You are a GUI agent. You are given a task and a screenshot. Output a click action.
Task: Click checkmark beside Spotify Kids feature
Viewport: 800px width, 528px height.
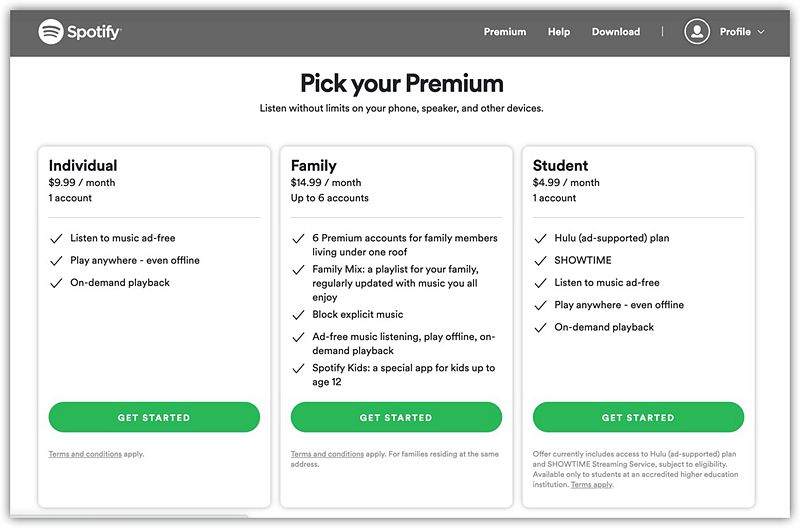298,369
